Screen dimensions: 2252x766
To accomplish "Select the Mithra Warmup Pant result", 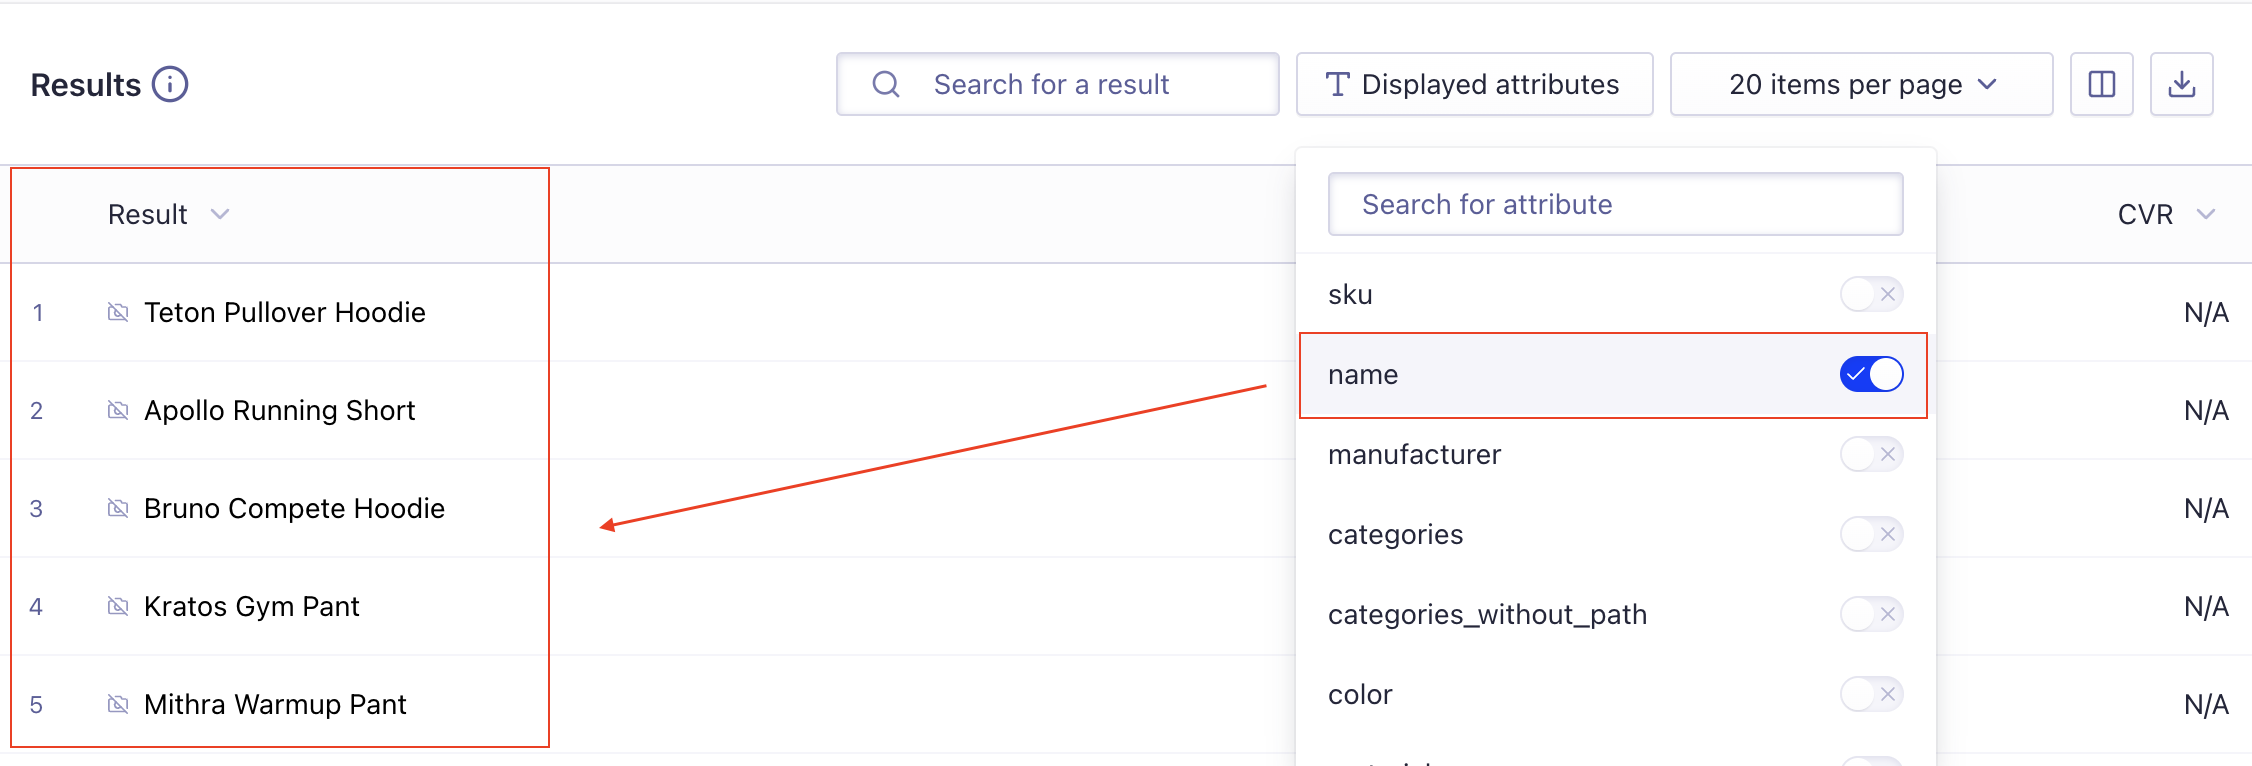I will pyautogui.click(x=275, y=705).
